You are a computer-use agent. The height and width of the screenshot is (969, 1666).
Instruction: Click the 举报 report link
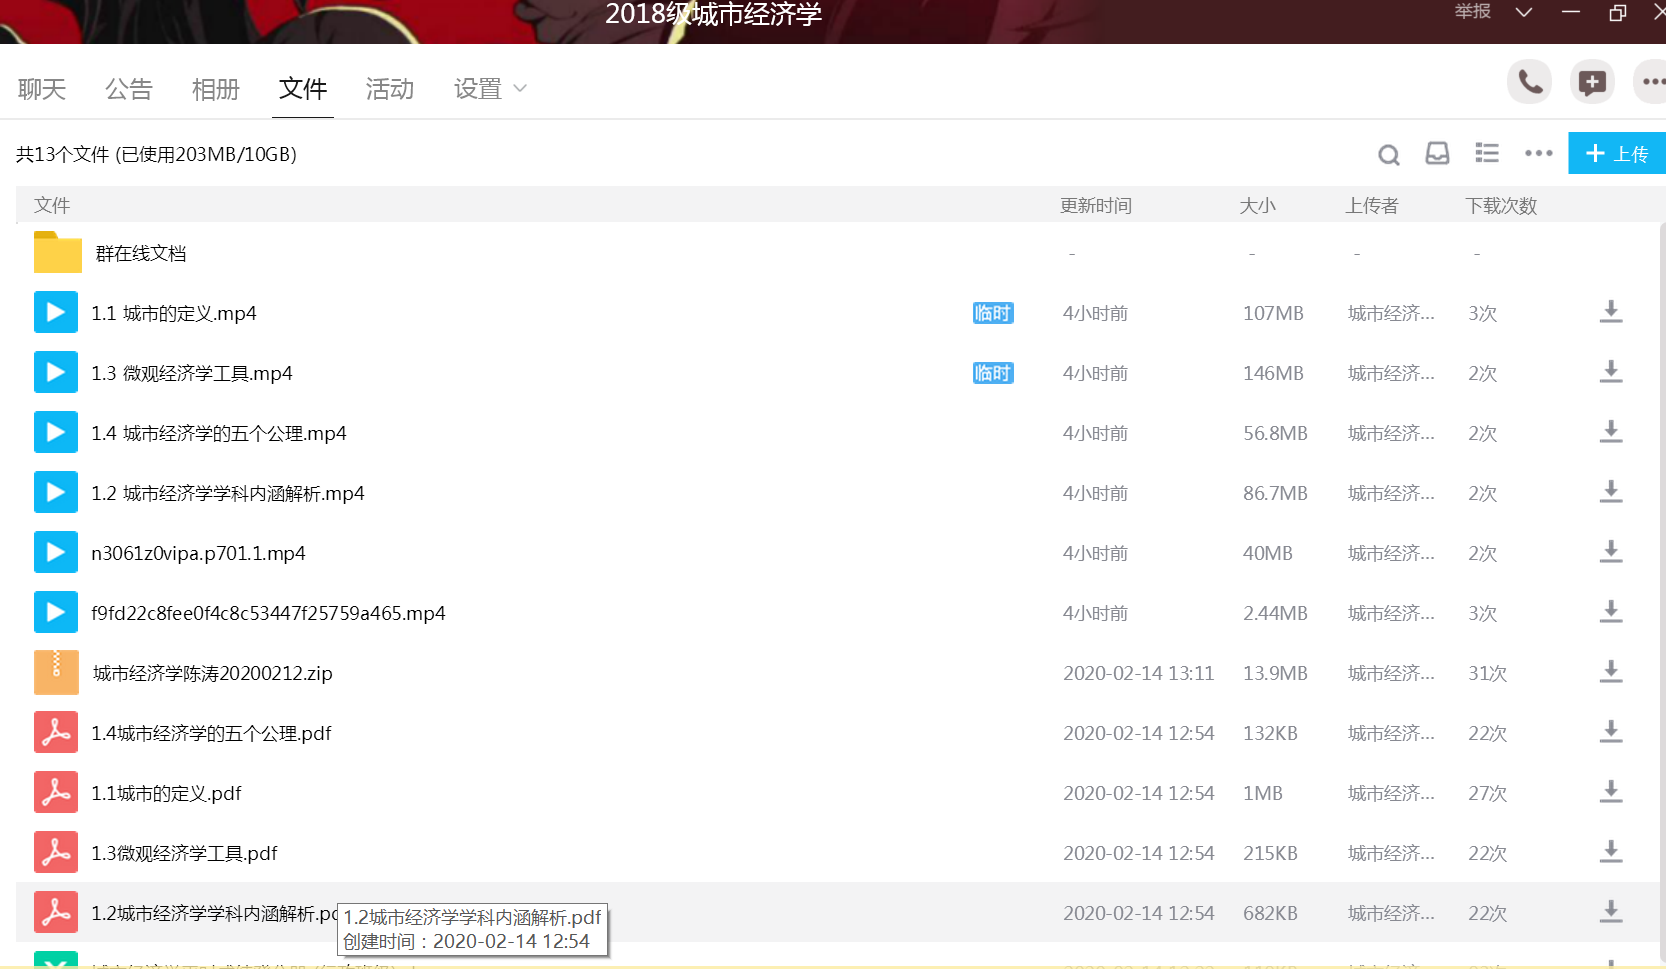click(1472, 12)
